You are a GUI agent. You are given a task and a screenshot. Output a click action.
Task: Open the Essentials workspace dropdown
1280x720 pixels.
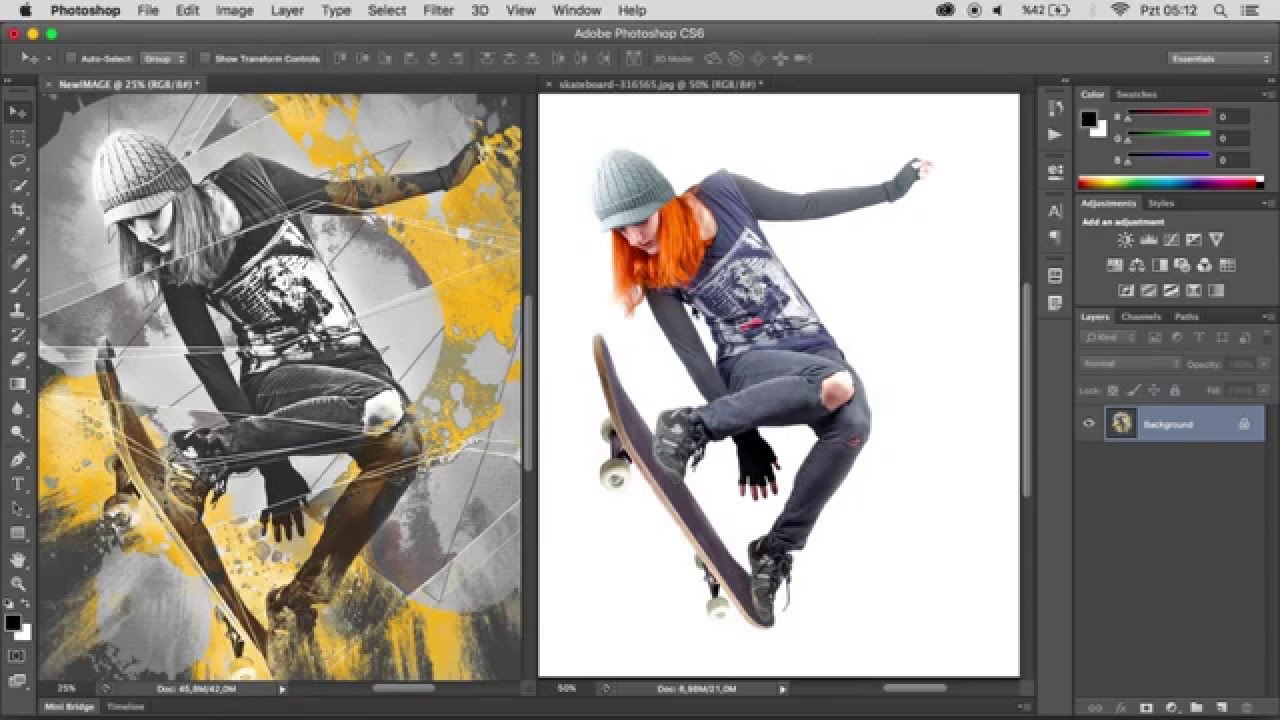[x=1220, y=59]
